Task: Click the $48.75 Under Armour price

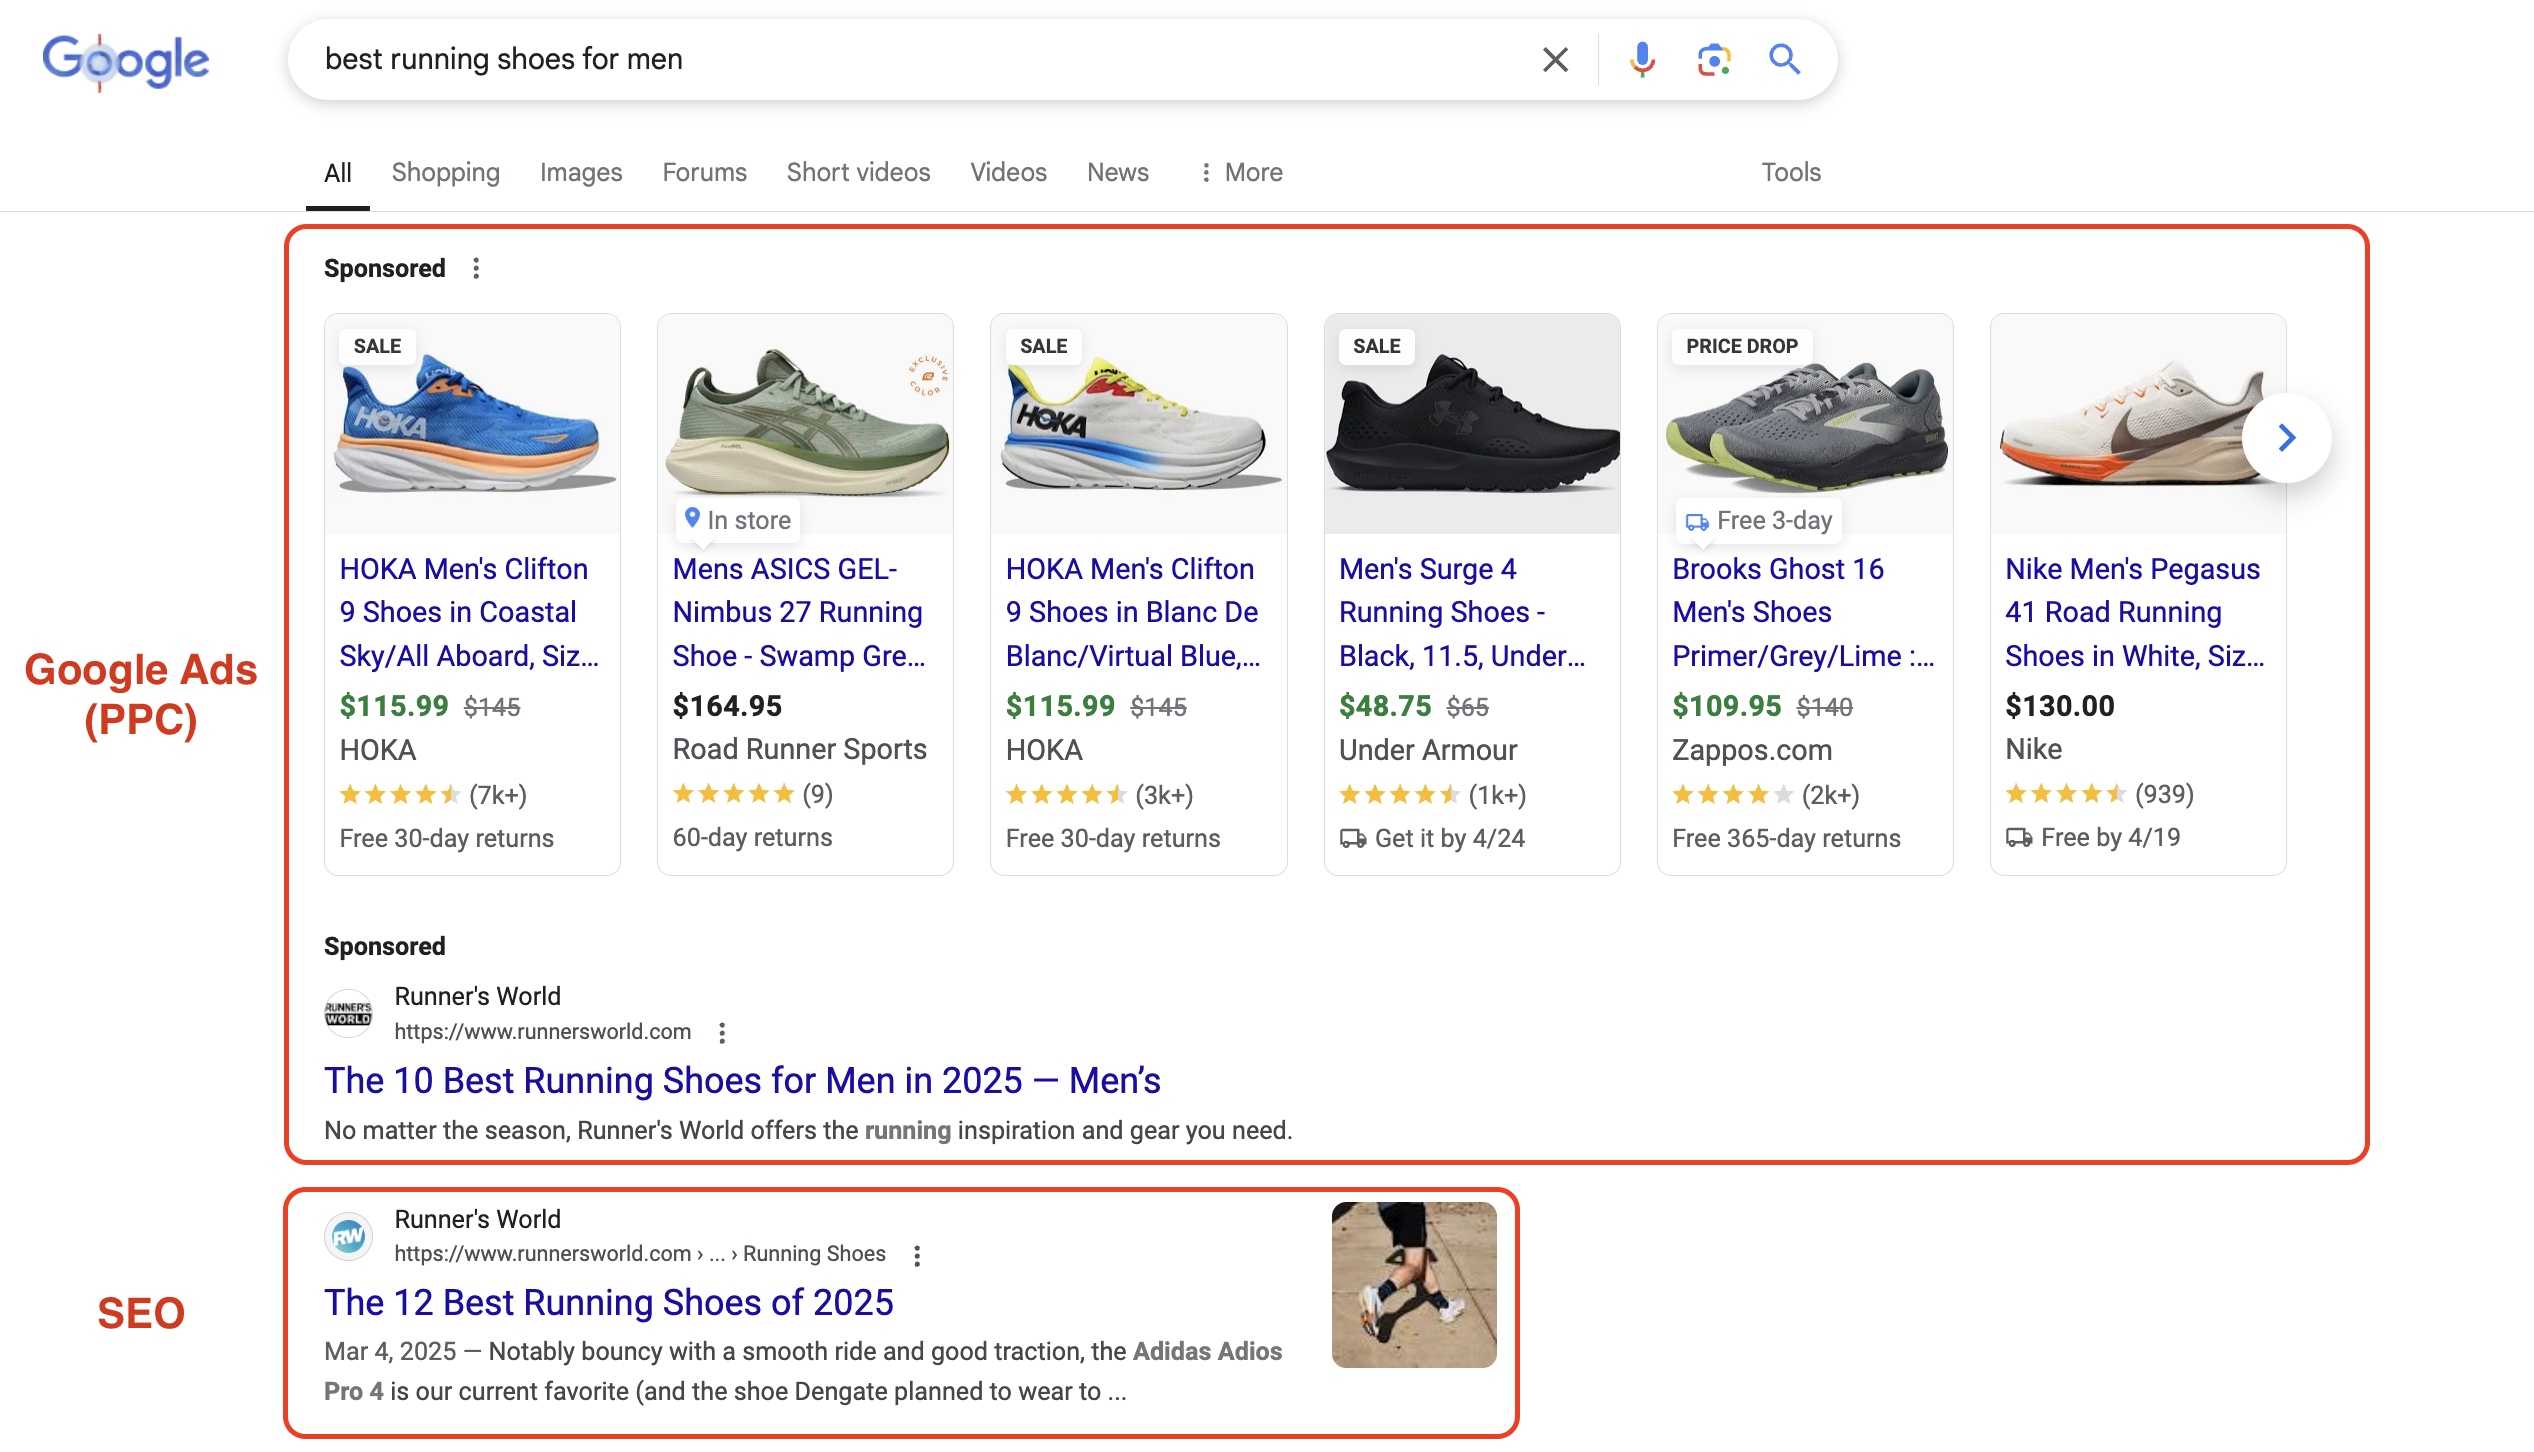Action: coord(1385,706)
